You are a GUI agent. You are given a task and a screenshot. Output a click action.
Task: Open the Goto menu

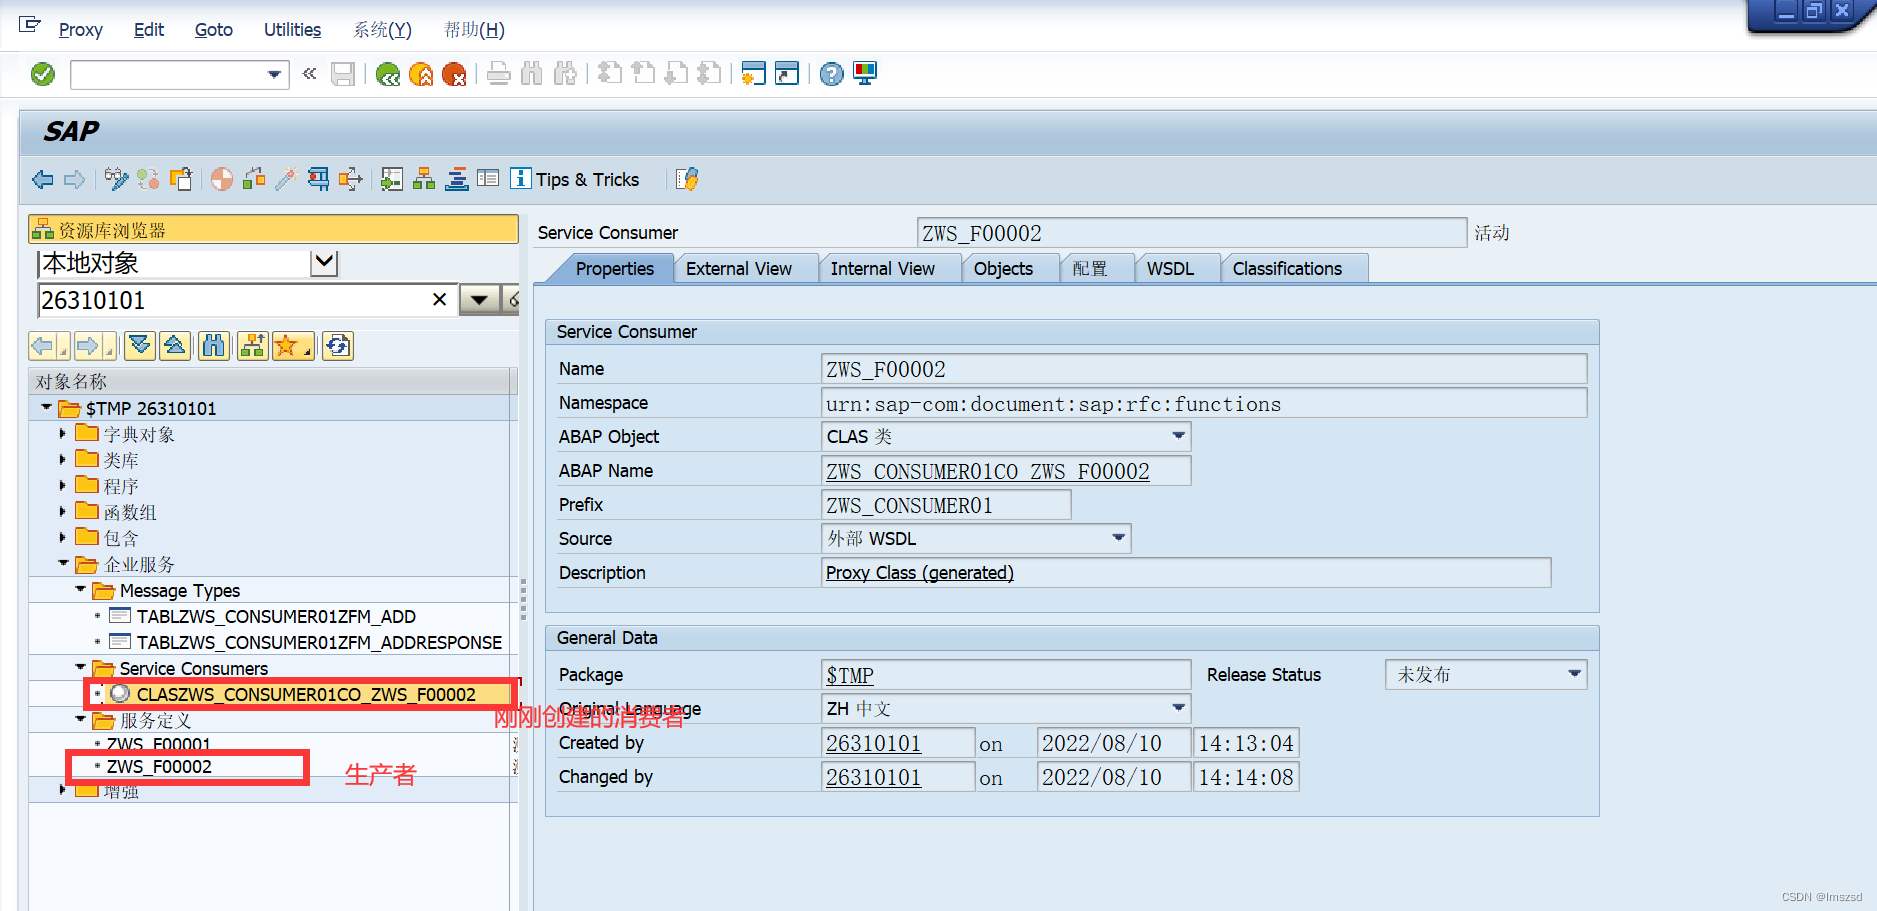213,30
